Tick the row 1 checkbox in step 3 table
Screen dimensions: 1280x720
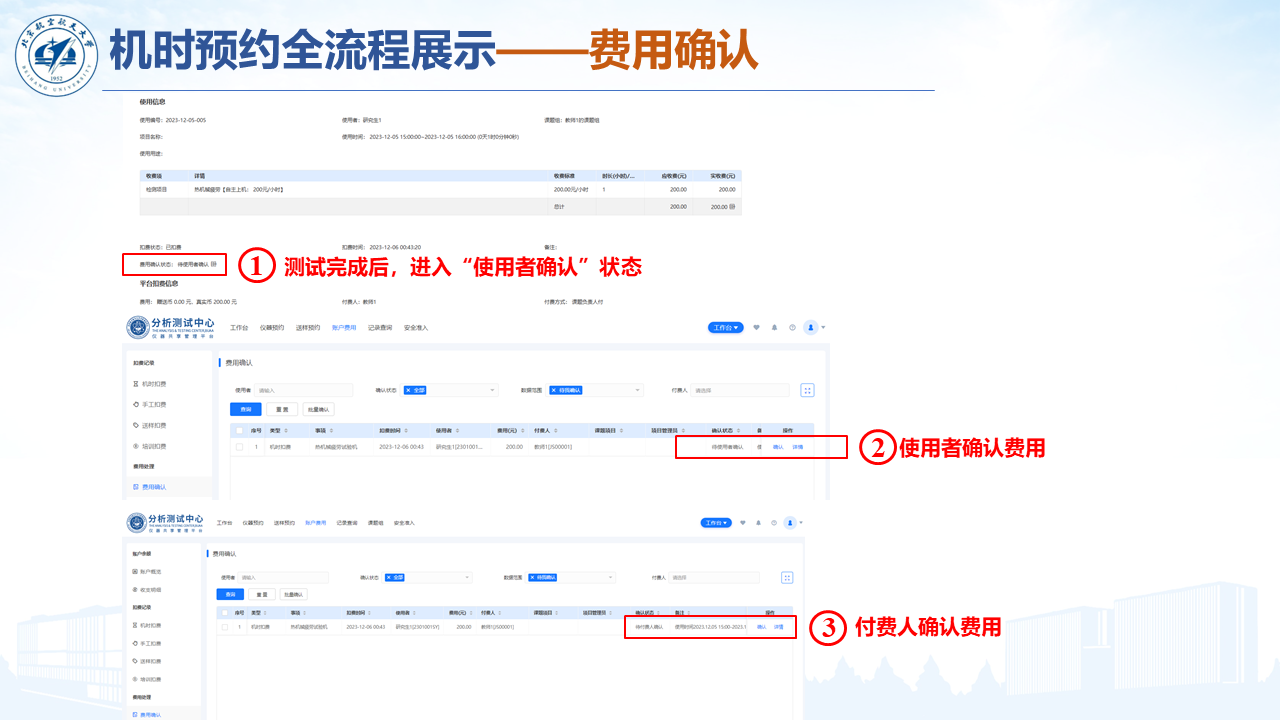tap(224, 627)
